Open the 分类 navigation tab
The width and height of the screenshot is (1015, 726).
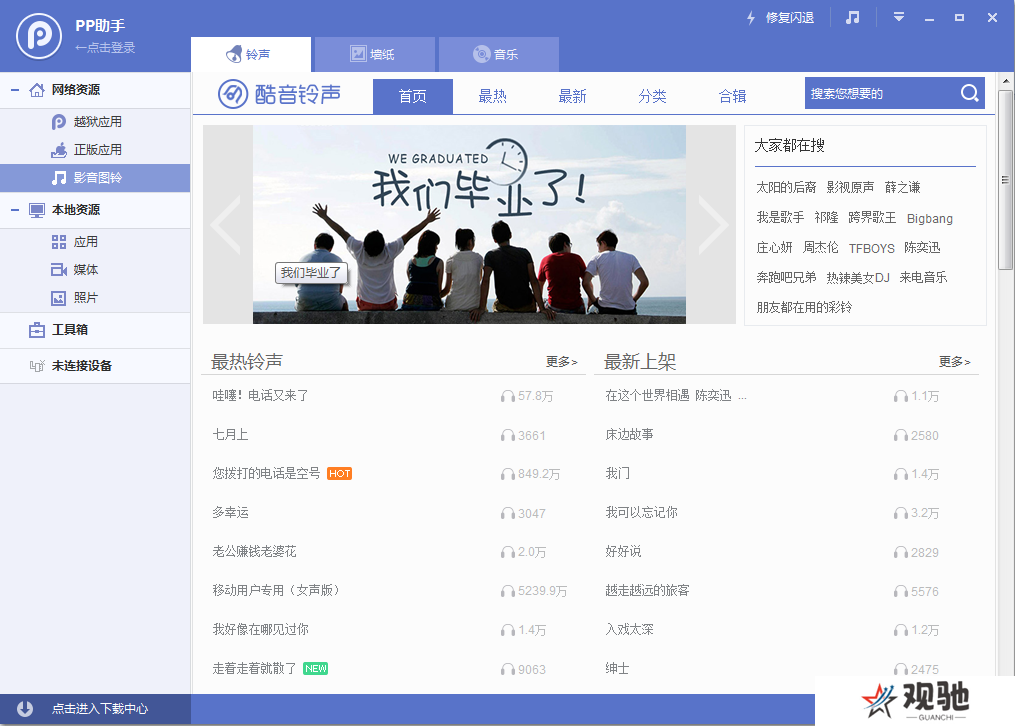click(652, 96)
